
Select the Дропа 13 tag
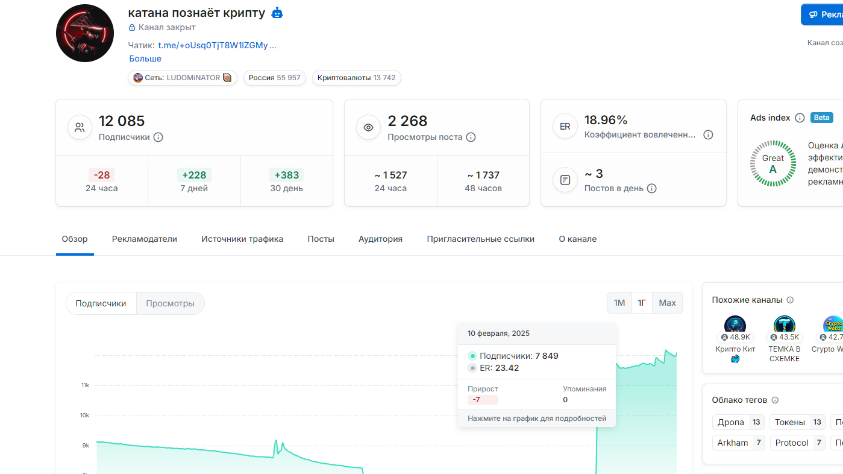pyautogui.click(x=738, y=422)
